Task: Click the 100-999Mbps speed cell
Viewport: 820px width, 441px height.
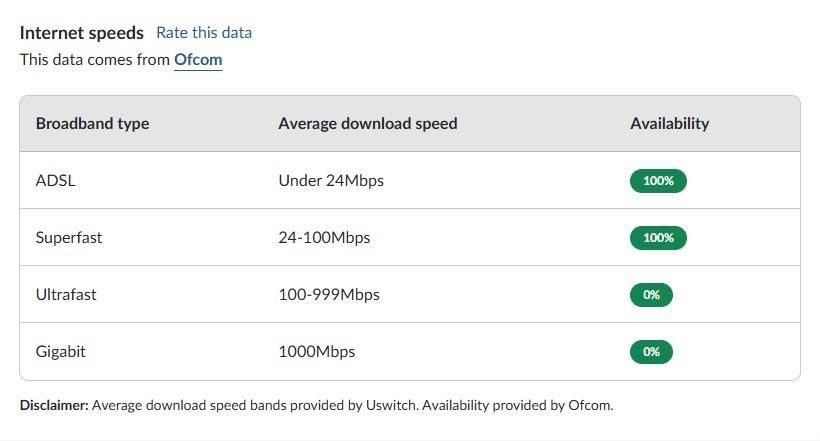Action: (x=329, y=295)
